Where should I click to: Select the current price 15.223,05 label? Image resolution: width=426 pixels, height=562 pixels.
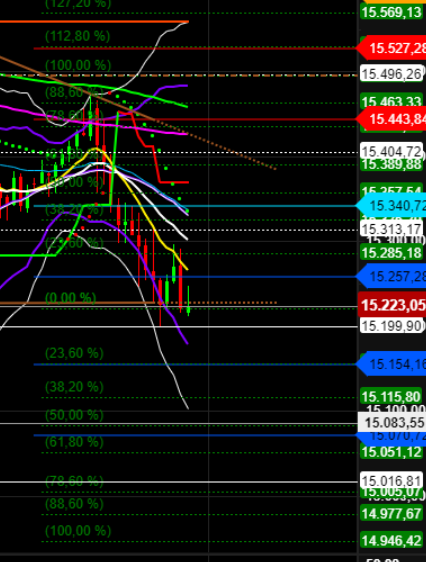[x=392, y=305]
